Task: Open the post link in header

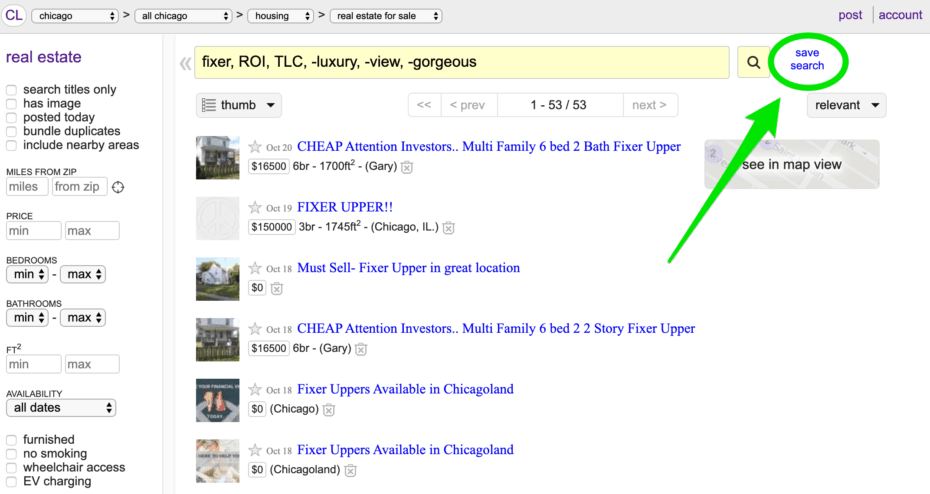Action: (850, 15)
